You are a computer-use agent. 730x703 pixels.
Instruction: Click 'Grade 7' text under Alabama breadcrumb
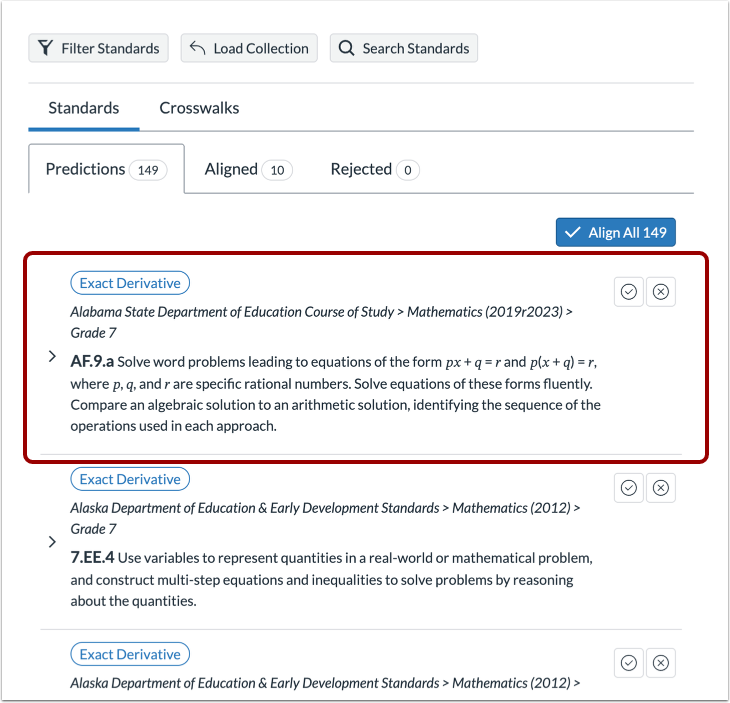click(93, 333)
